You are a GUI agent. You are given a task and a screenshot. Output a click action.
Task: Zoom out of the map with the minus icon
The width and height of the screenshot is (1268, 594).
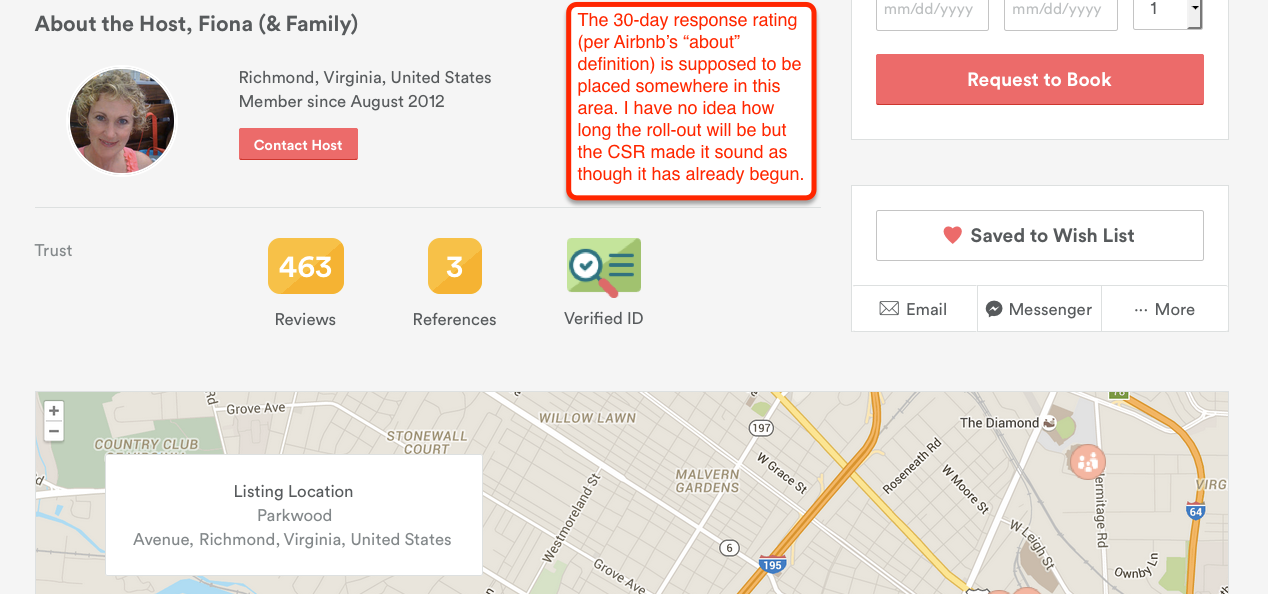tap(53, 430)
